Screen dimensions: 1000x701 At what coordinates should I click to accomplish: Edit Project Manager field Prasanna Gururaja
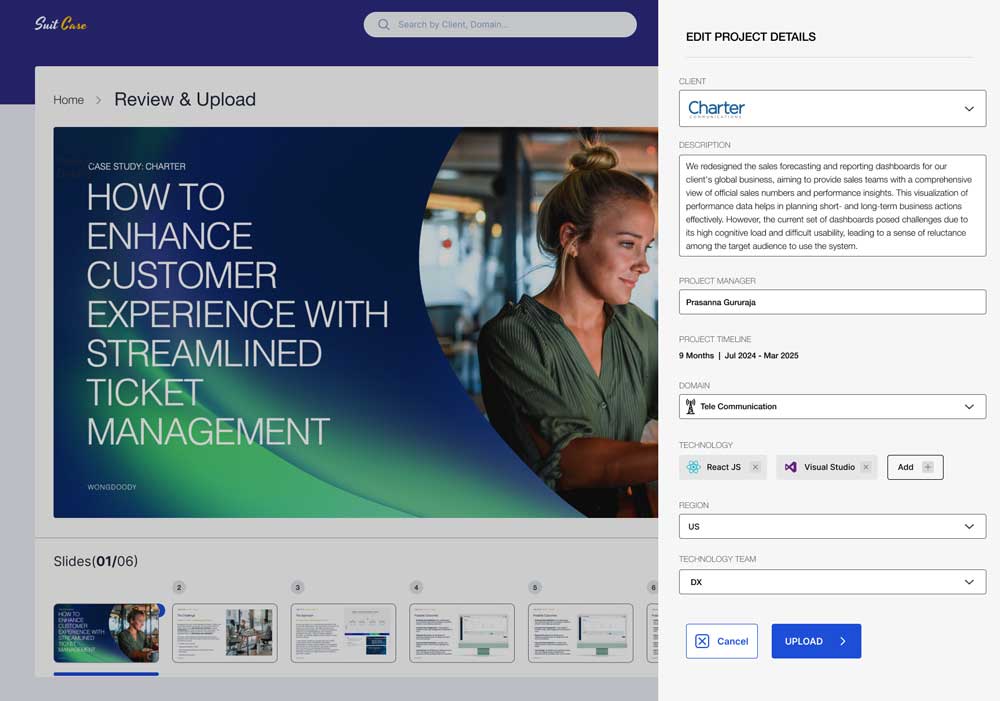pos(832,302)
